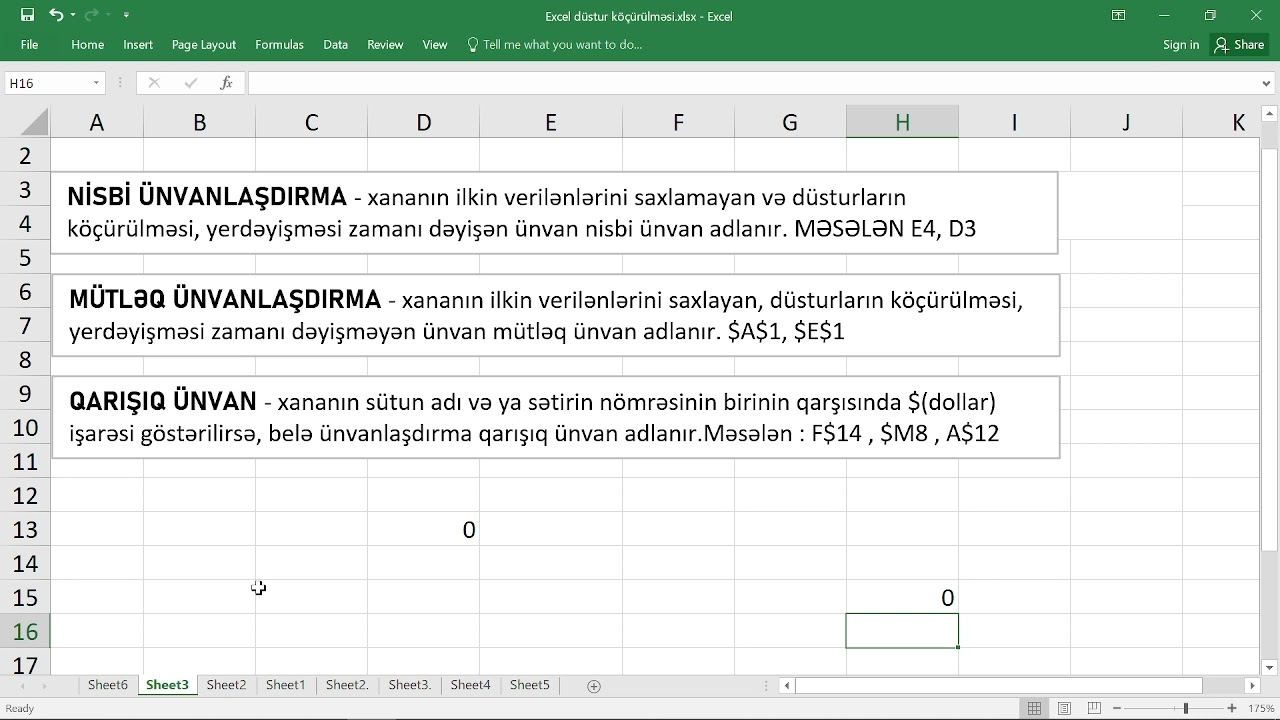Switch to Sheet2. tab
This screenshot has width=1280, height=720.
coord(347,685)
